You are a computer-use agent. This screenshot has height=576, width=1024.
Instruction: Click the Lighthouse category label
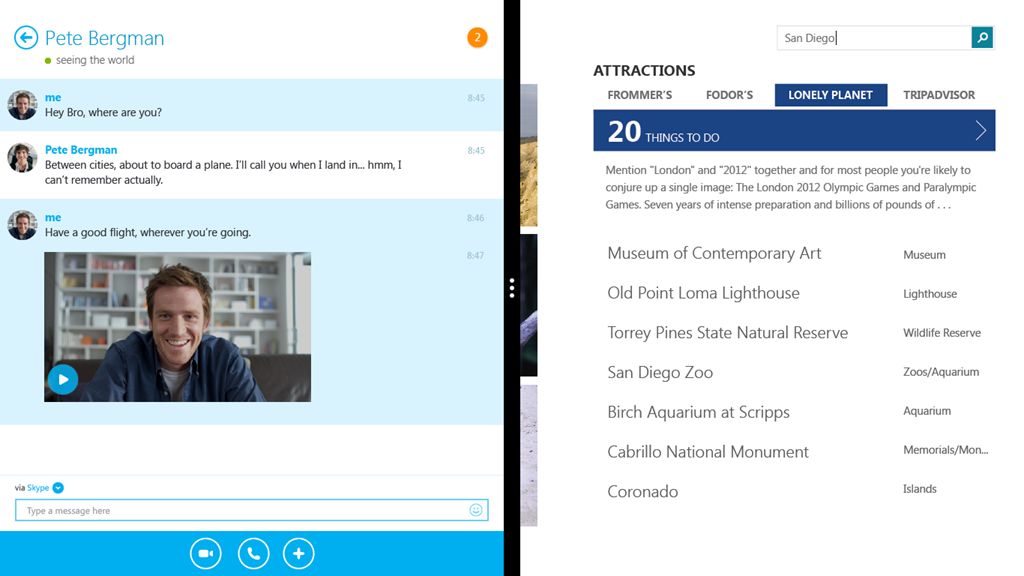click(x=930, y=294)
